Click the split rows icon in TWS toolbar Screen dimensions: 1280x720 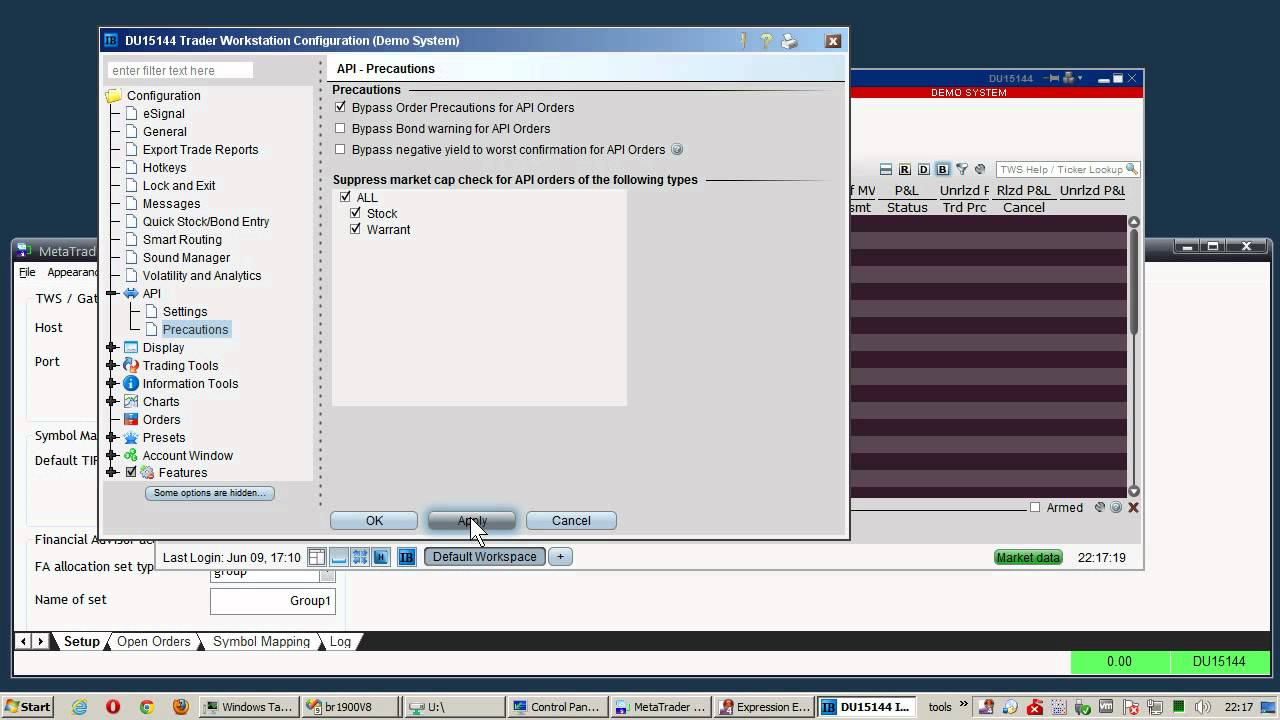point(886,170)
